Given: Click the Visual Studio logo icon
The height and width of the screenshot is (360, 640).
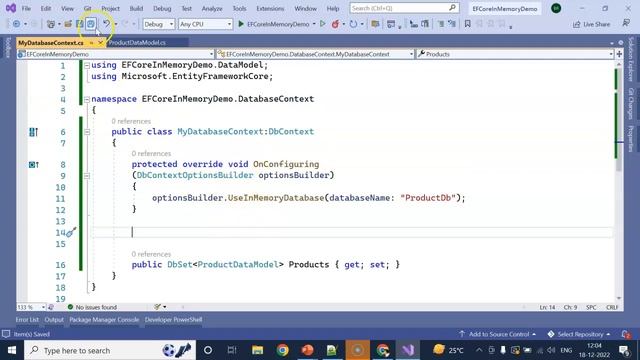Looking at the screenshot, I should tap(11, 8).
